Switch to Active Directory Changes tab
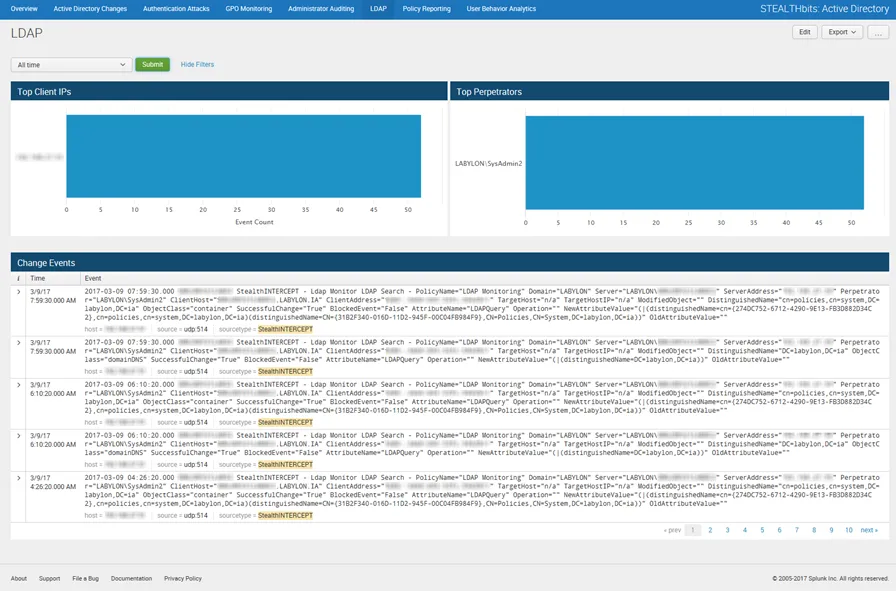Viewport: 896px width, 591px height. tap(90, 9)
